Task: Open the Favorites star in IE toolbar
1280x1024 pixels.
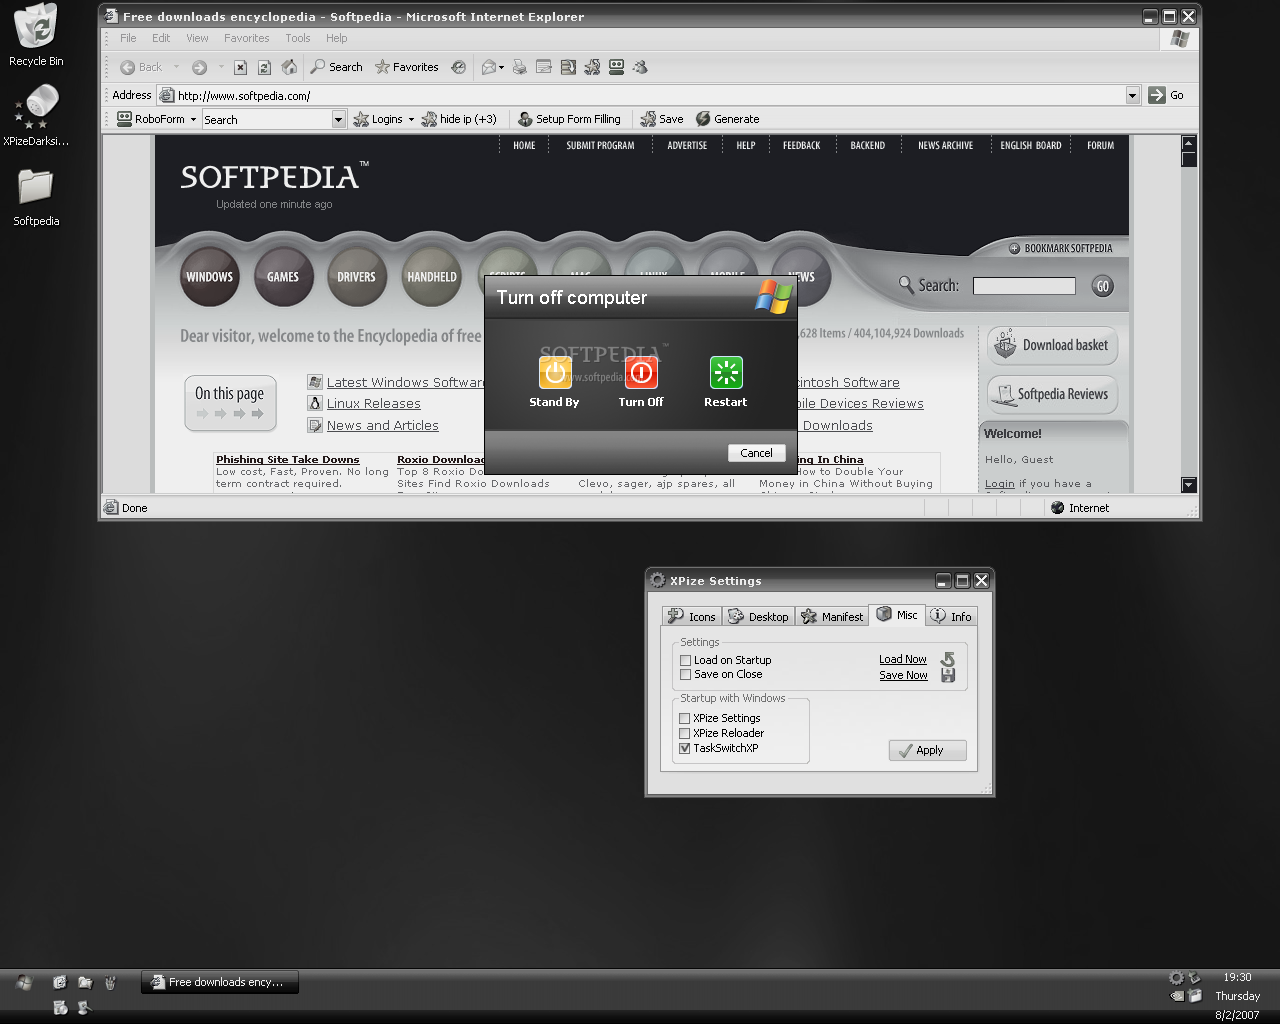Action: [407, 67]
